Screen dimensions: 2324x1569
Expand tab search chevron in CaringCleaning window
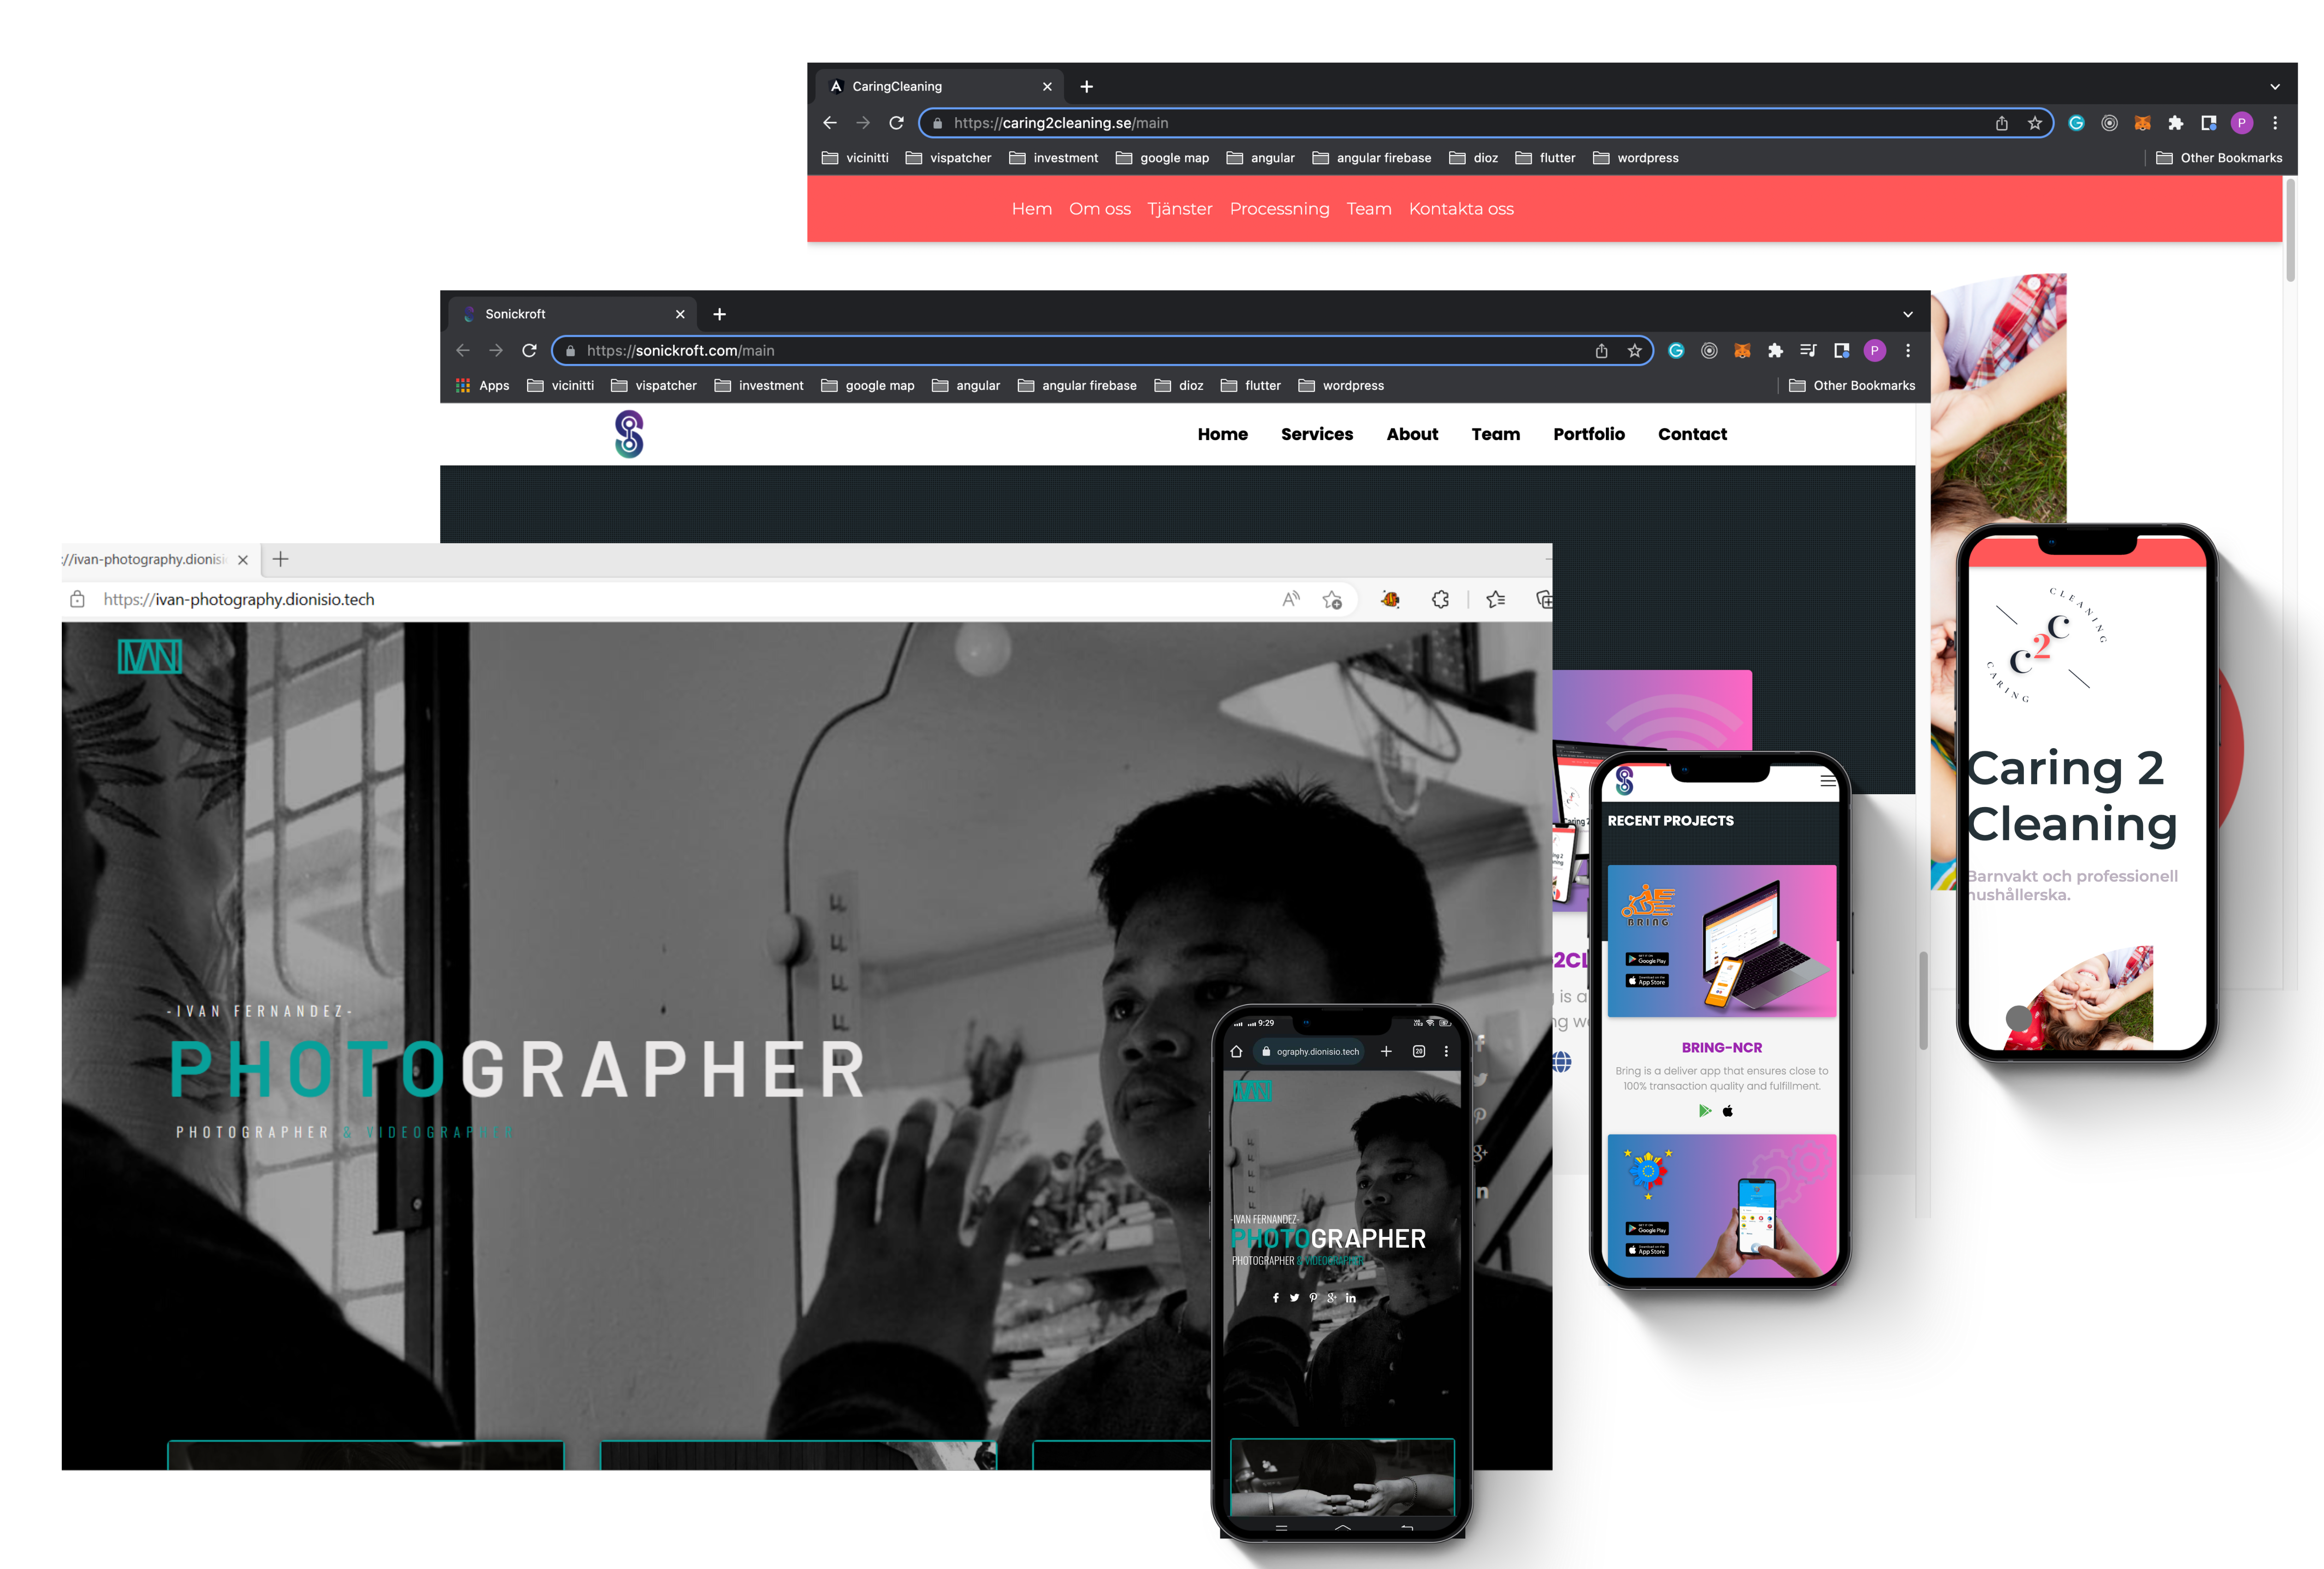2274,87
